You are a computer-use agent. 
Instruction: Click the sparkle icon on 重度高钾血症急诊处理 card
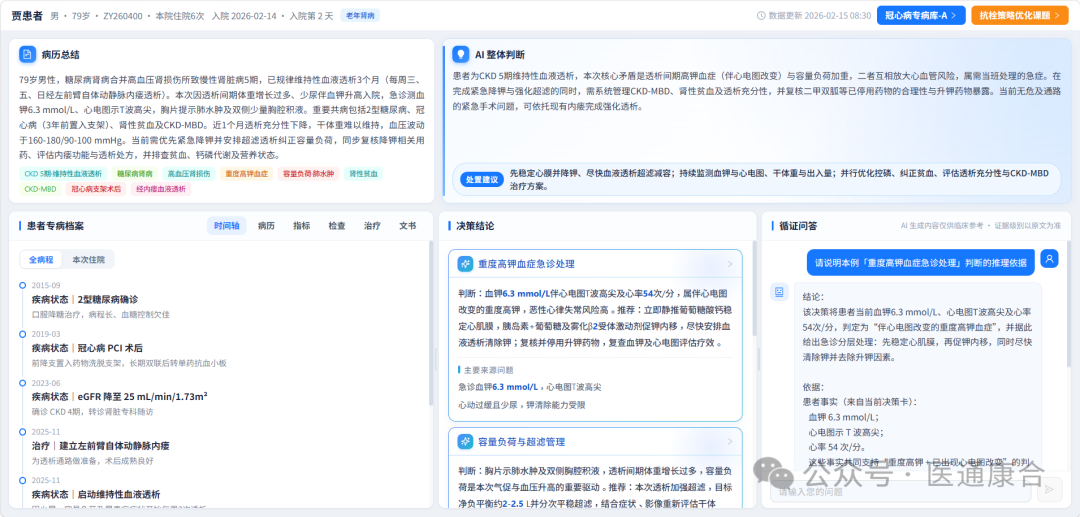point(466,264)
